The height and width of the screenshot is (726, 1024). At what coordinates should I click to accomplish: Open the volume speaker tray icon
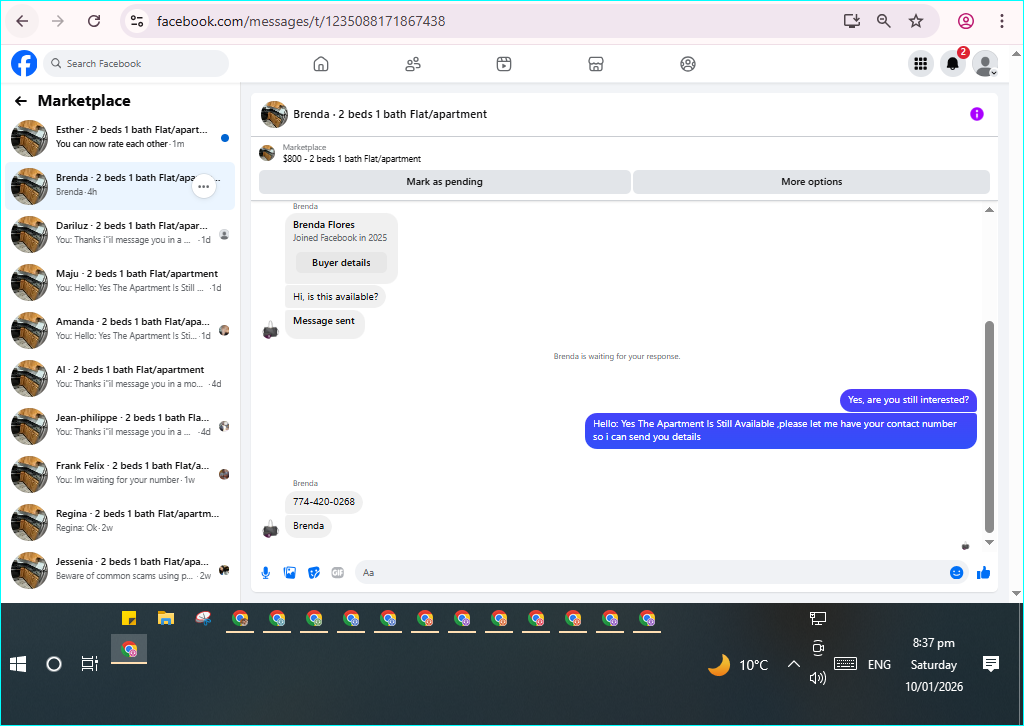click(818, 678)
